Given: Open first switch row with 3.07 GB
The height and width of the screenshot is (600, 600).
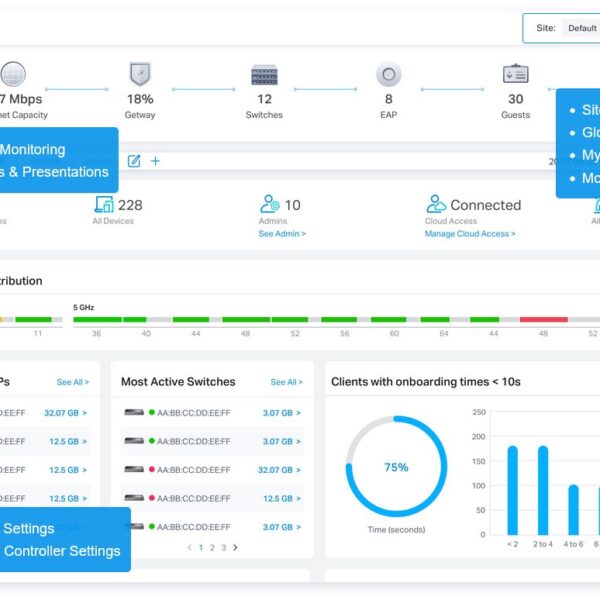Looking at the screenshot, I should click(212, 413).
